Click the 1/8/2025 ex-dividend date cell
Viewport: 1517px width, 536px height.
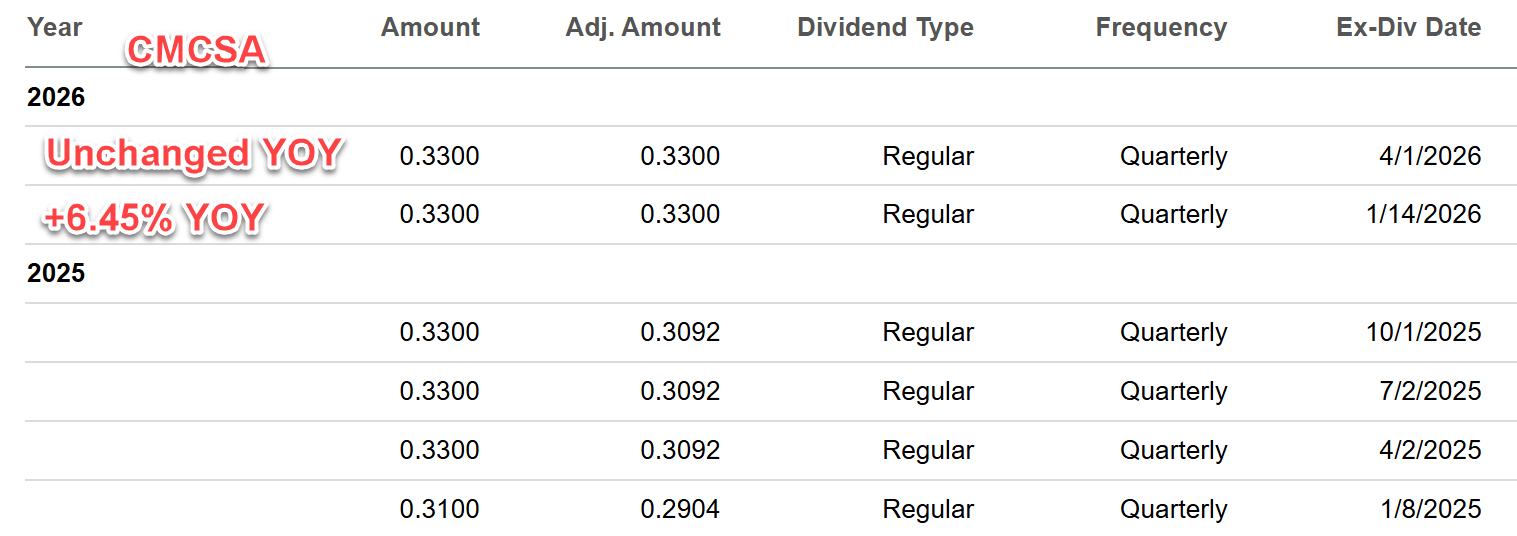coord(1430,509)
